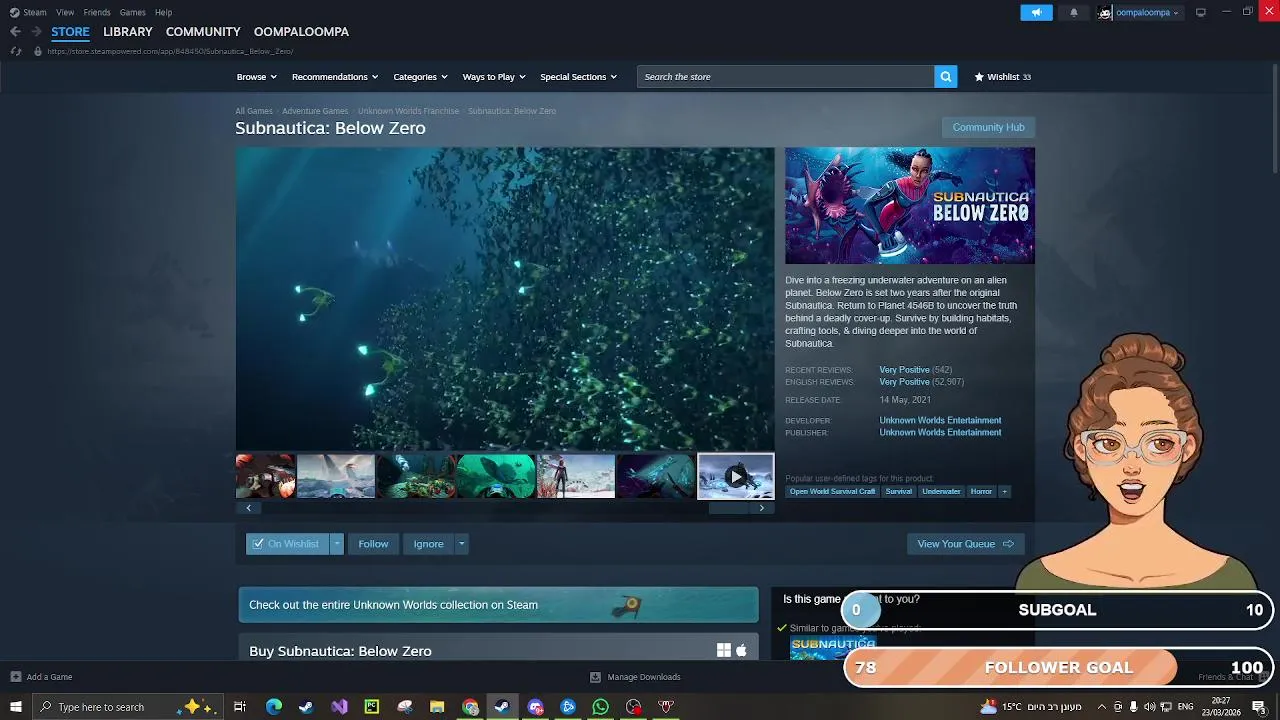Open the View menu
Image resolution: width=1280 pixels, height=720 pixels.
65,12
